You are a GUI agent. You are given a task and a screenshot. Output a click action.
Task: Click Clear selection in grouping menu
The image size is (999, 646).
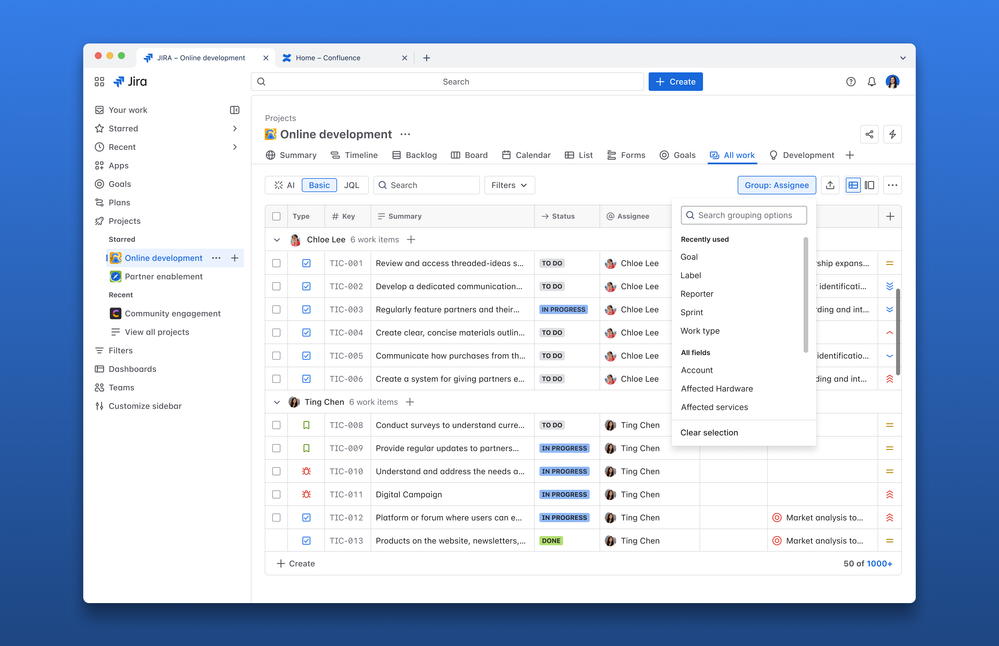pos(709,433)
